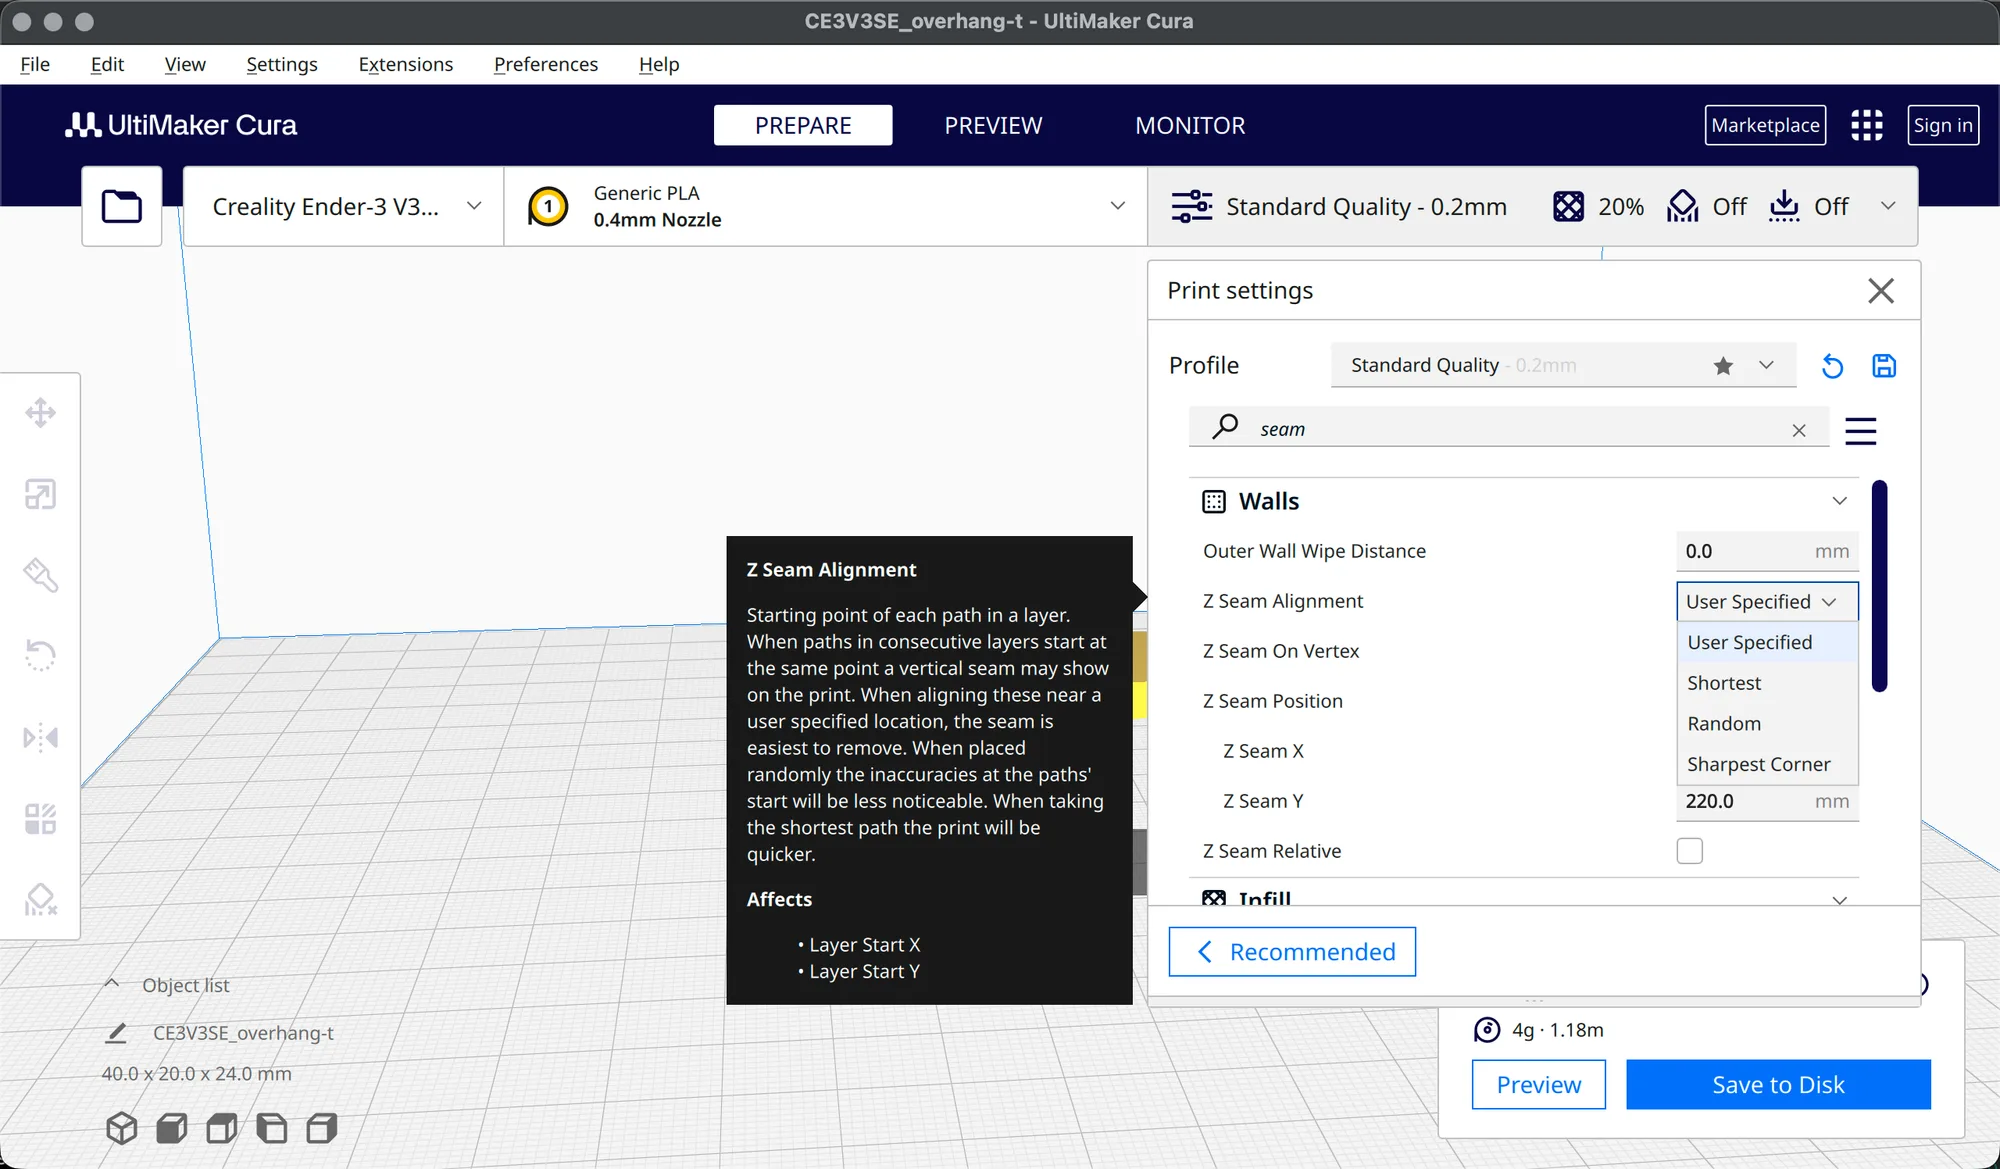This screenshot has width=2000, height=1169.
Task: Open the Extensions menu
Action: point(405,64)
